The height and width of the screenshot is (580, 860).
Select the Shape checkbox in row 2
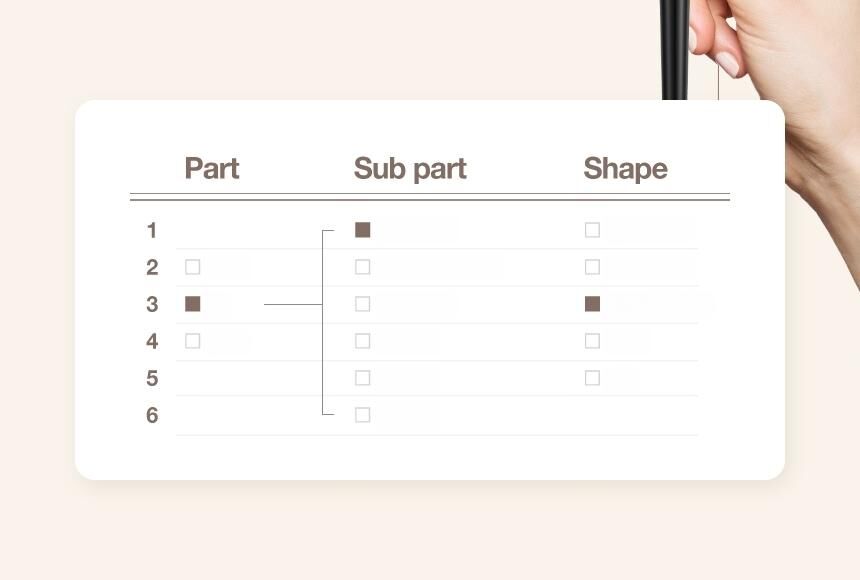593,267
